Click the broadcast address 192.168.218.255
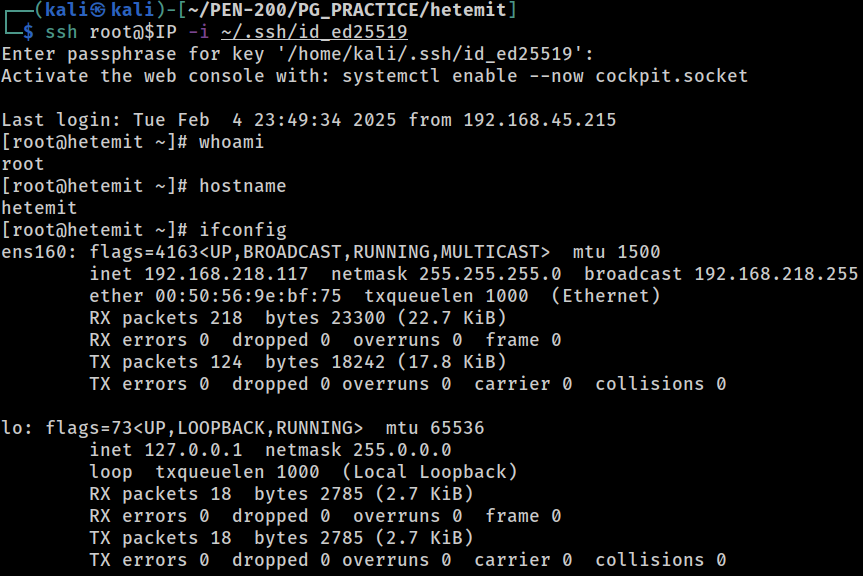The width and height of the screenshot is (863, 576). pos(776,274)
